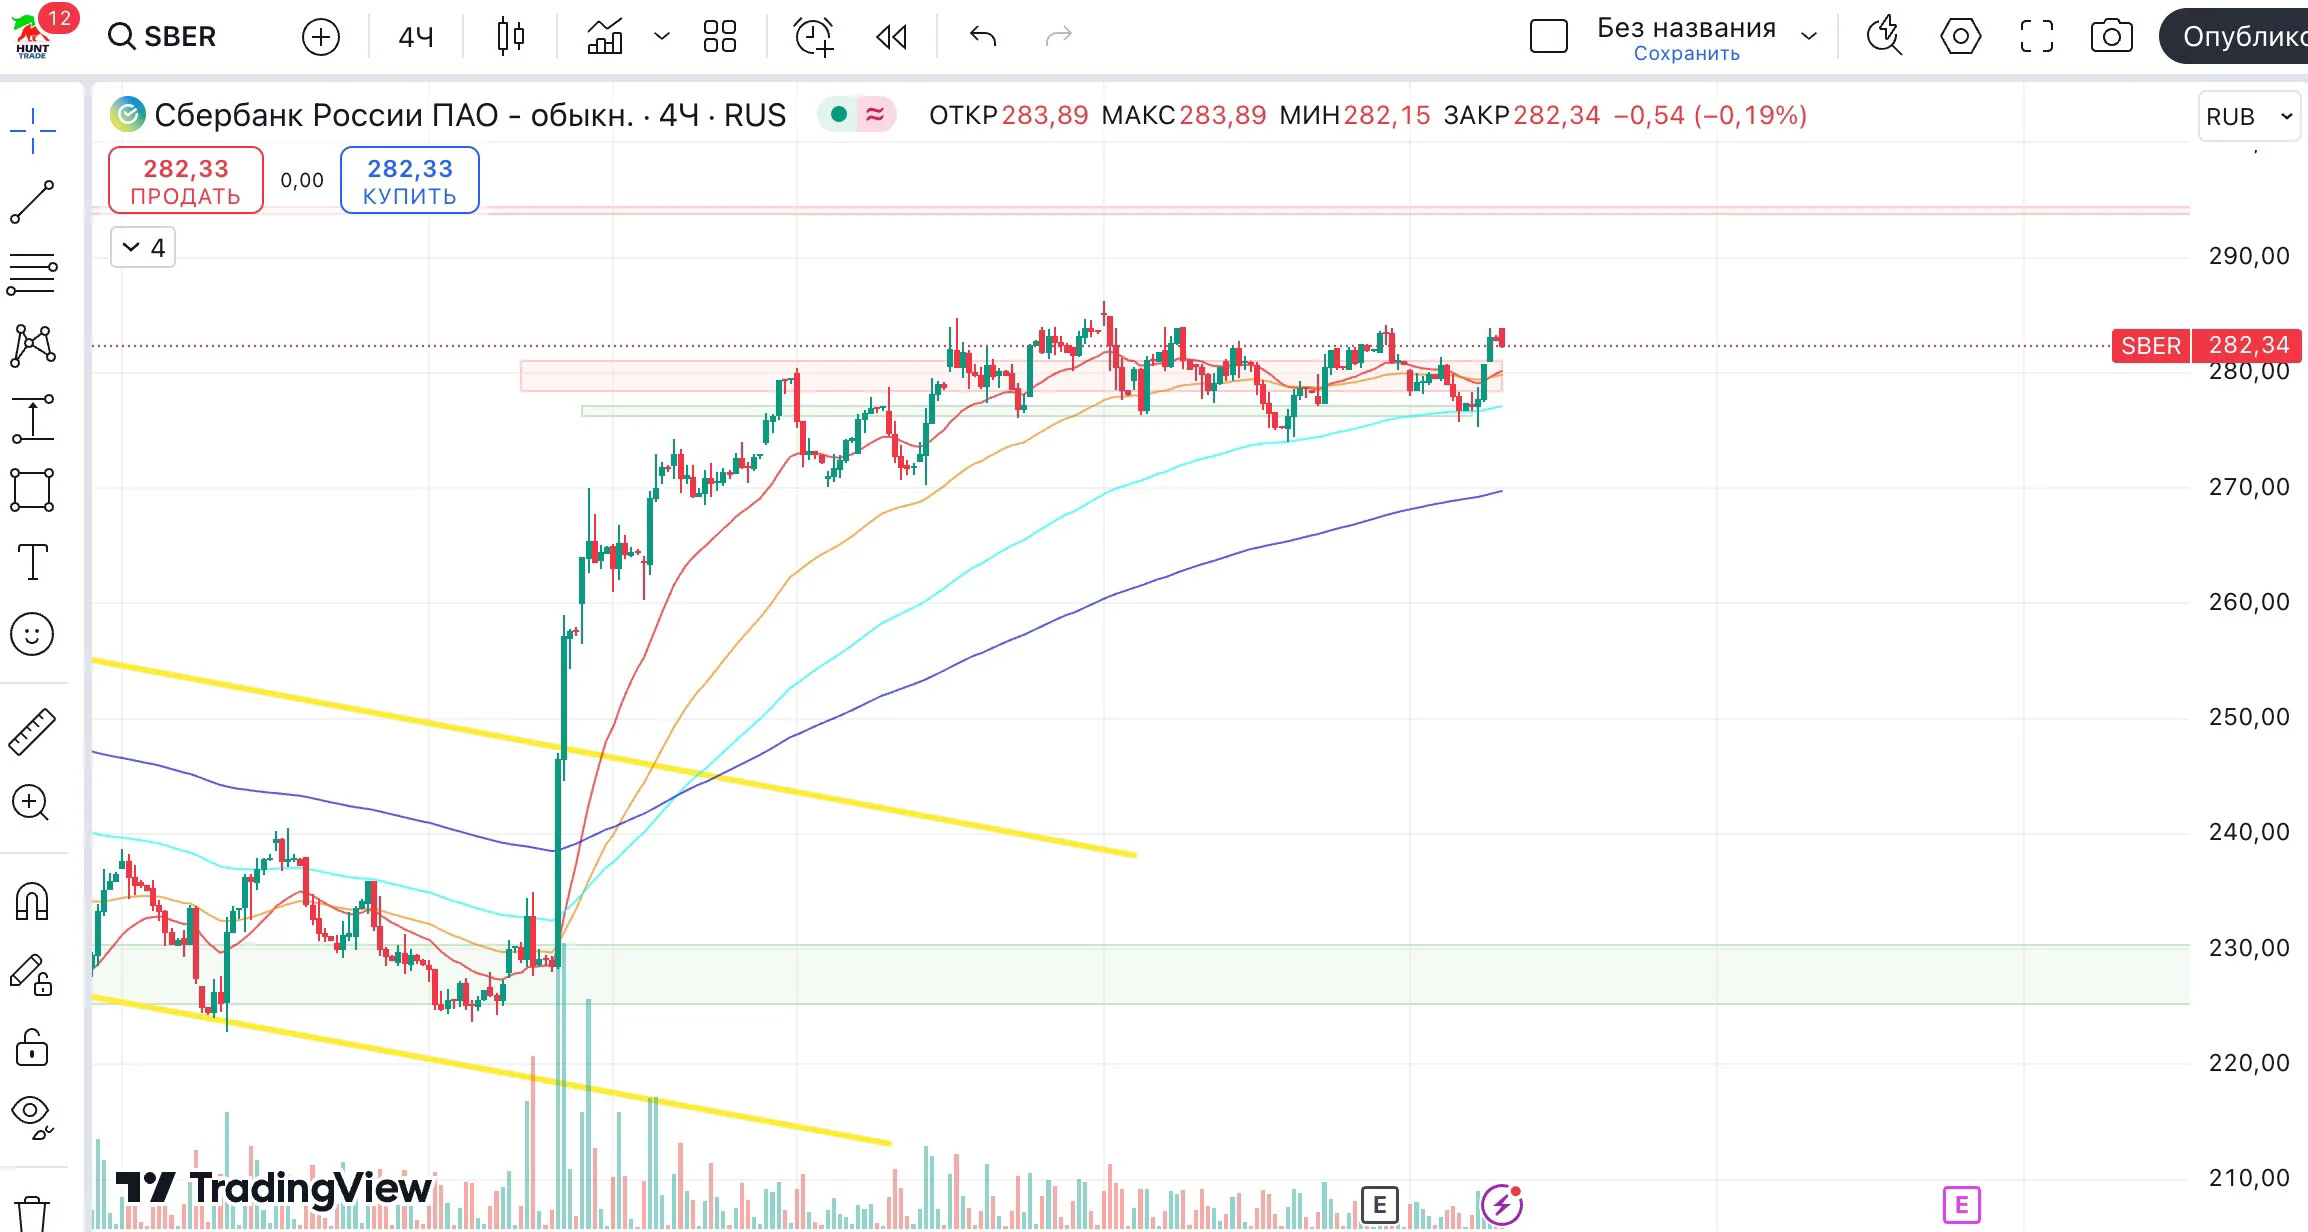Click the purple E earnings marker on timeline
This screenshot has width=2308, height=1232.
(1961, 1205)
